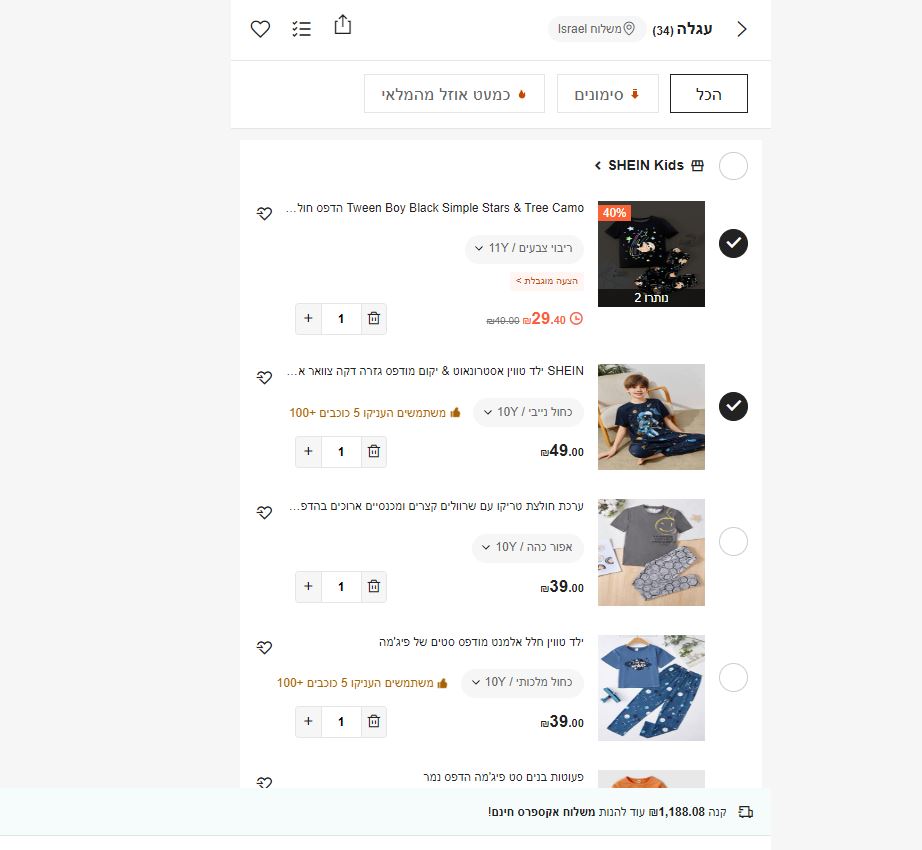The image size is (922, 850).
Task: Click the share cart icon
Action: (343, 25)
